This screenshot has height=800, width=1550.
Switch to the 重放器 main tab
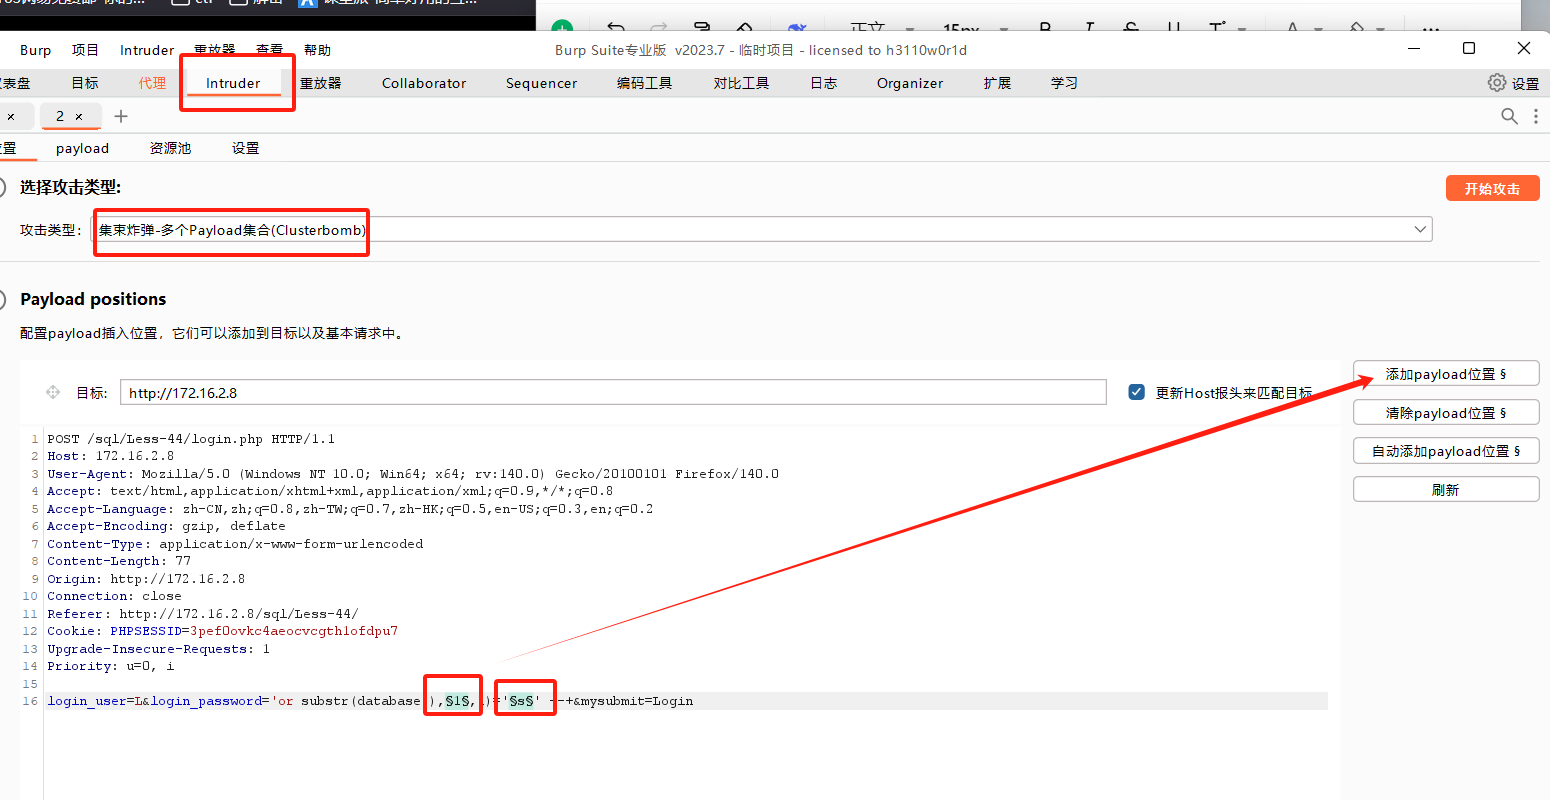click(321, 83)
